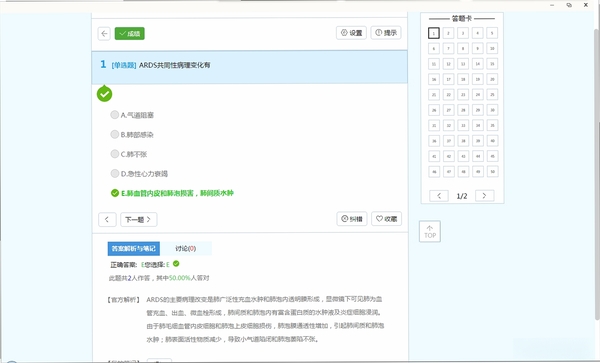Jump to question 1 in answer card

pyautogui.click(x=434, y=33)
